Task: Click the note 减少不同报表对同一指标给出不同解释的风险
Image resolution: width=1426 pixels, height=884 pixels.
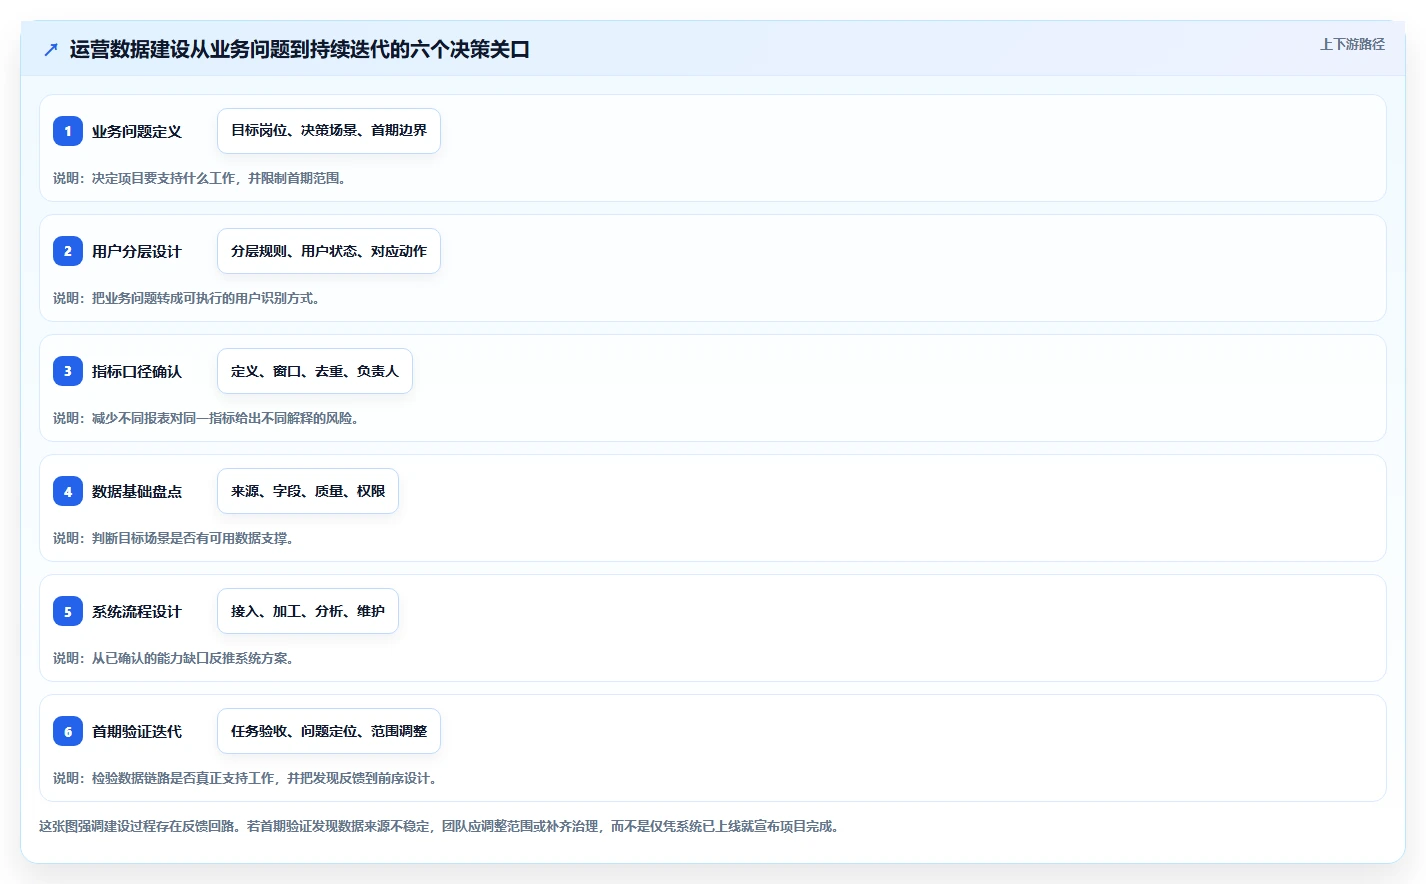Action: tap(207, 418)
